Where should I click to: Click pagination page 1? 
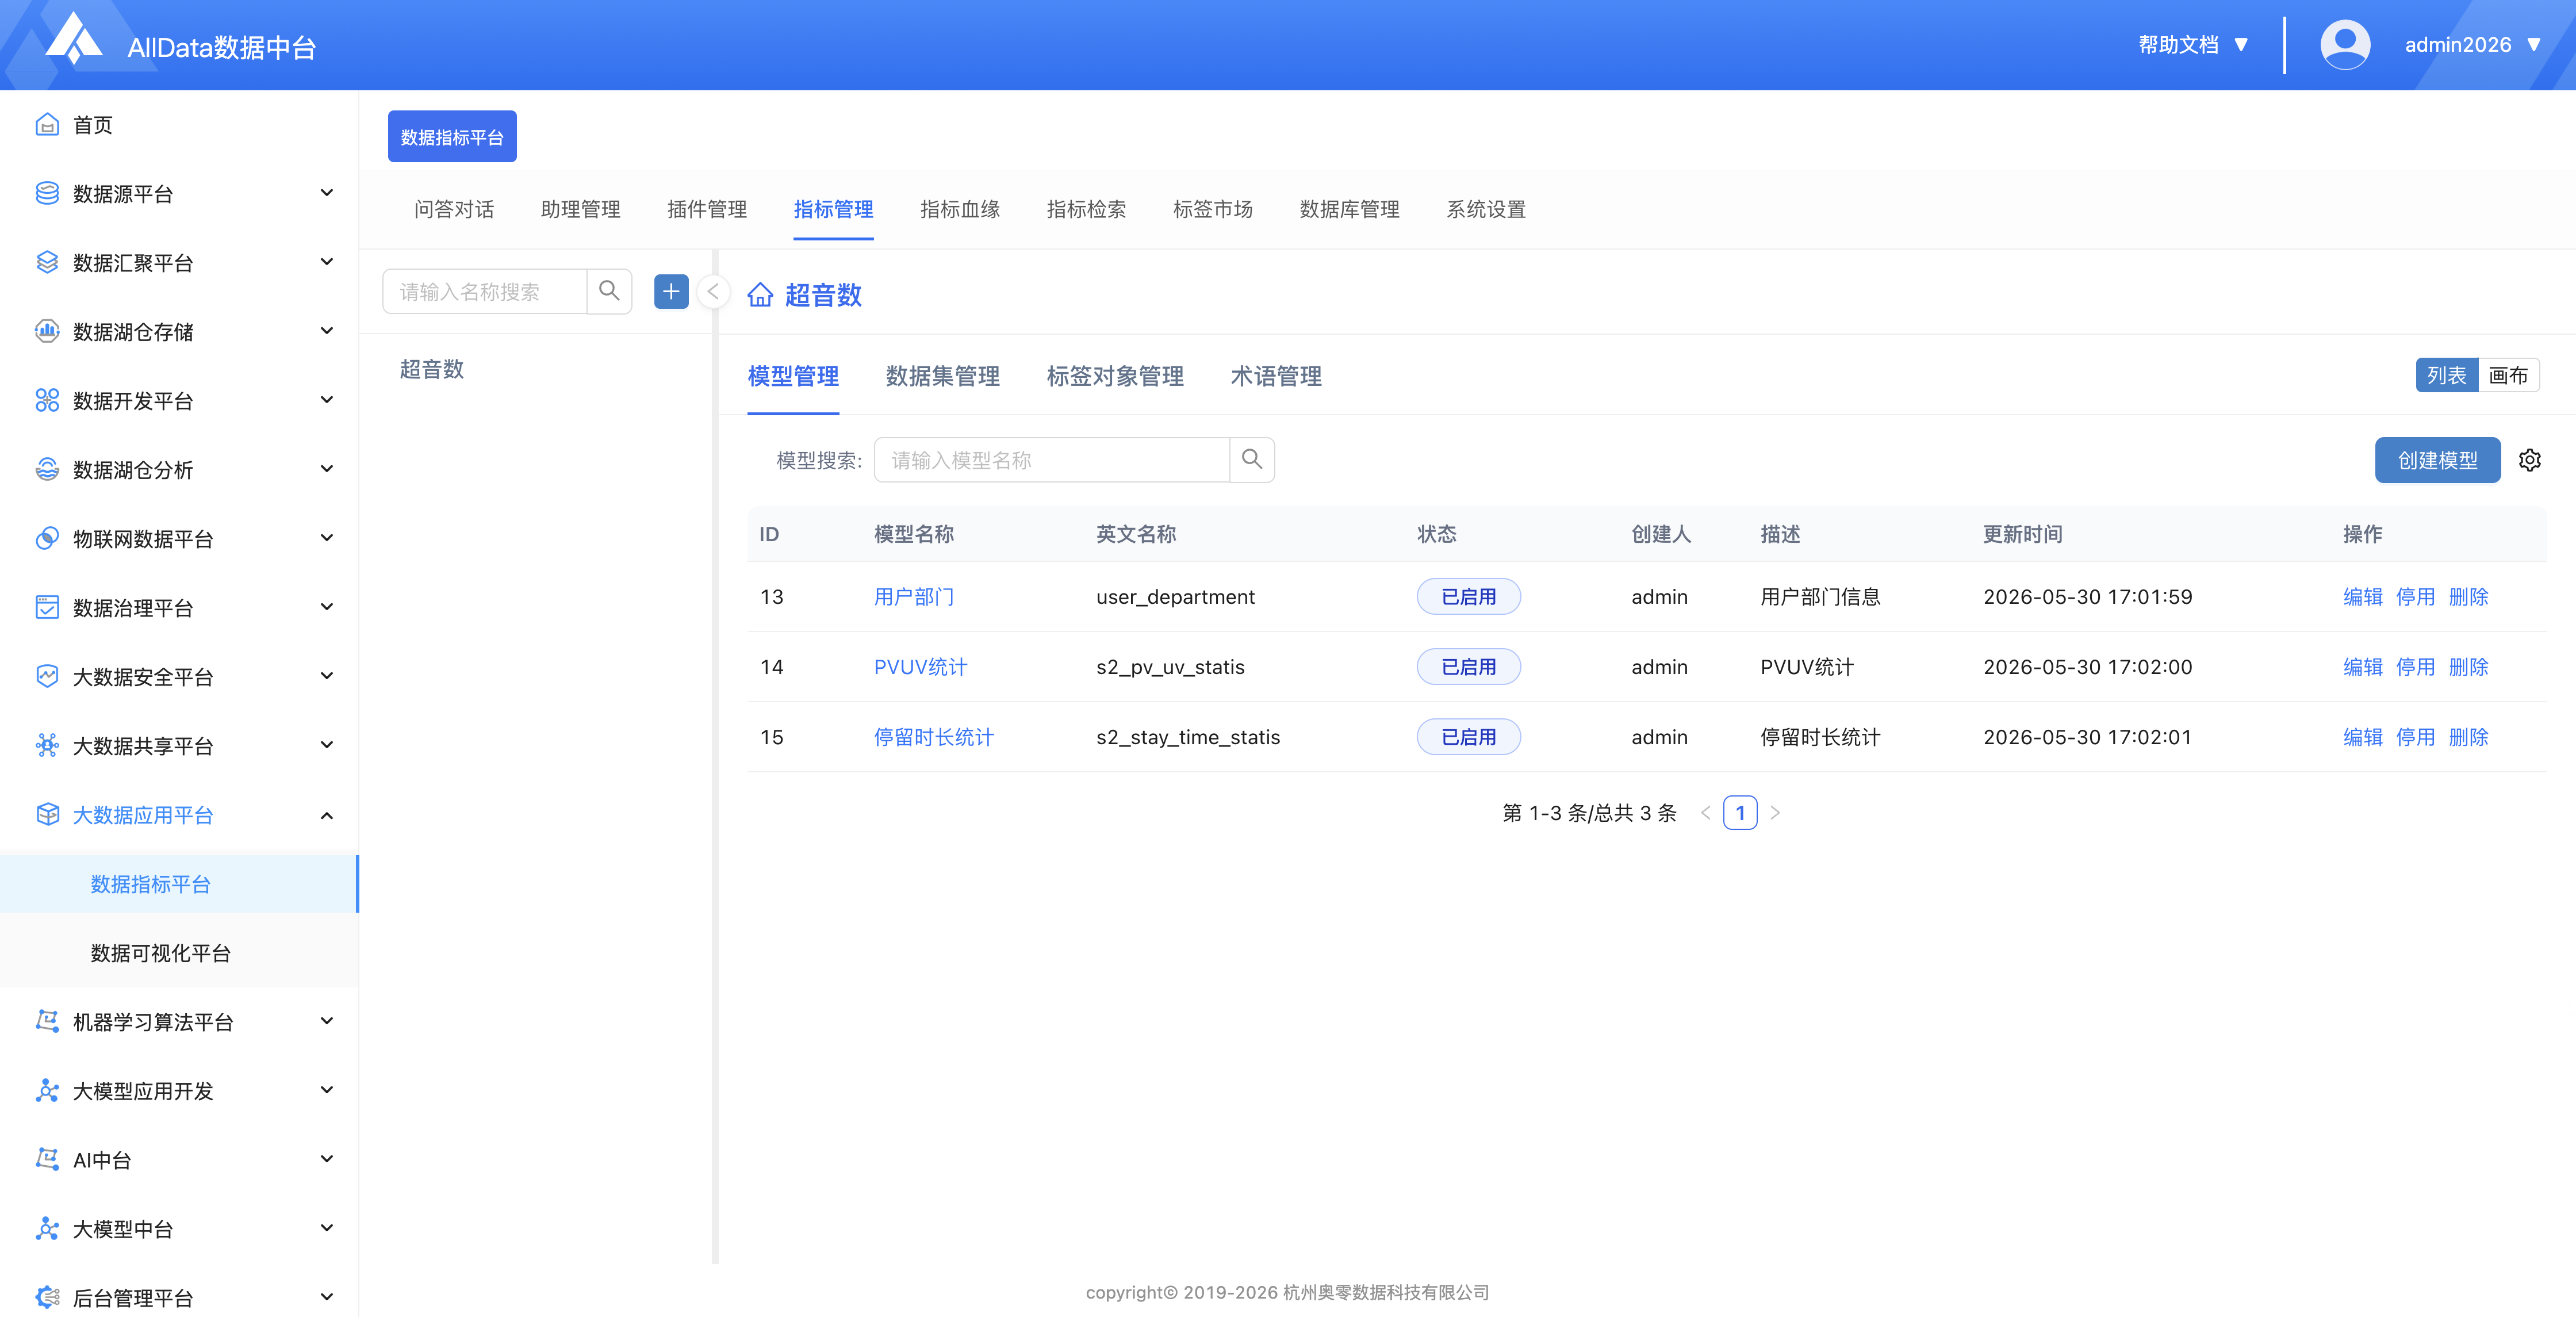coord(1740,813)
